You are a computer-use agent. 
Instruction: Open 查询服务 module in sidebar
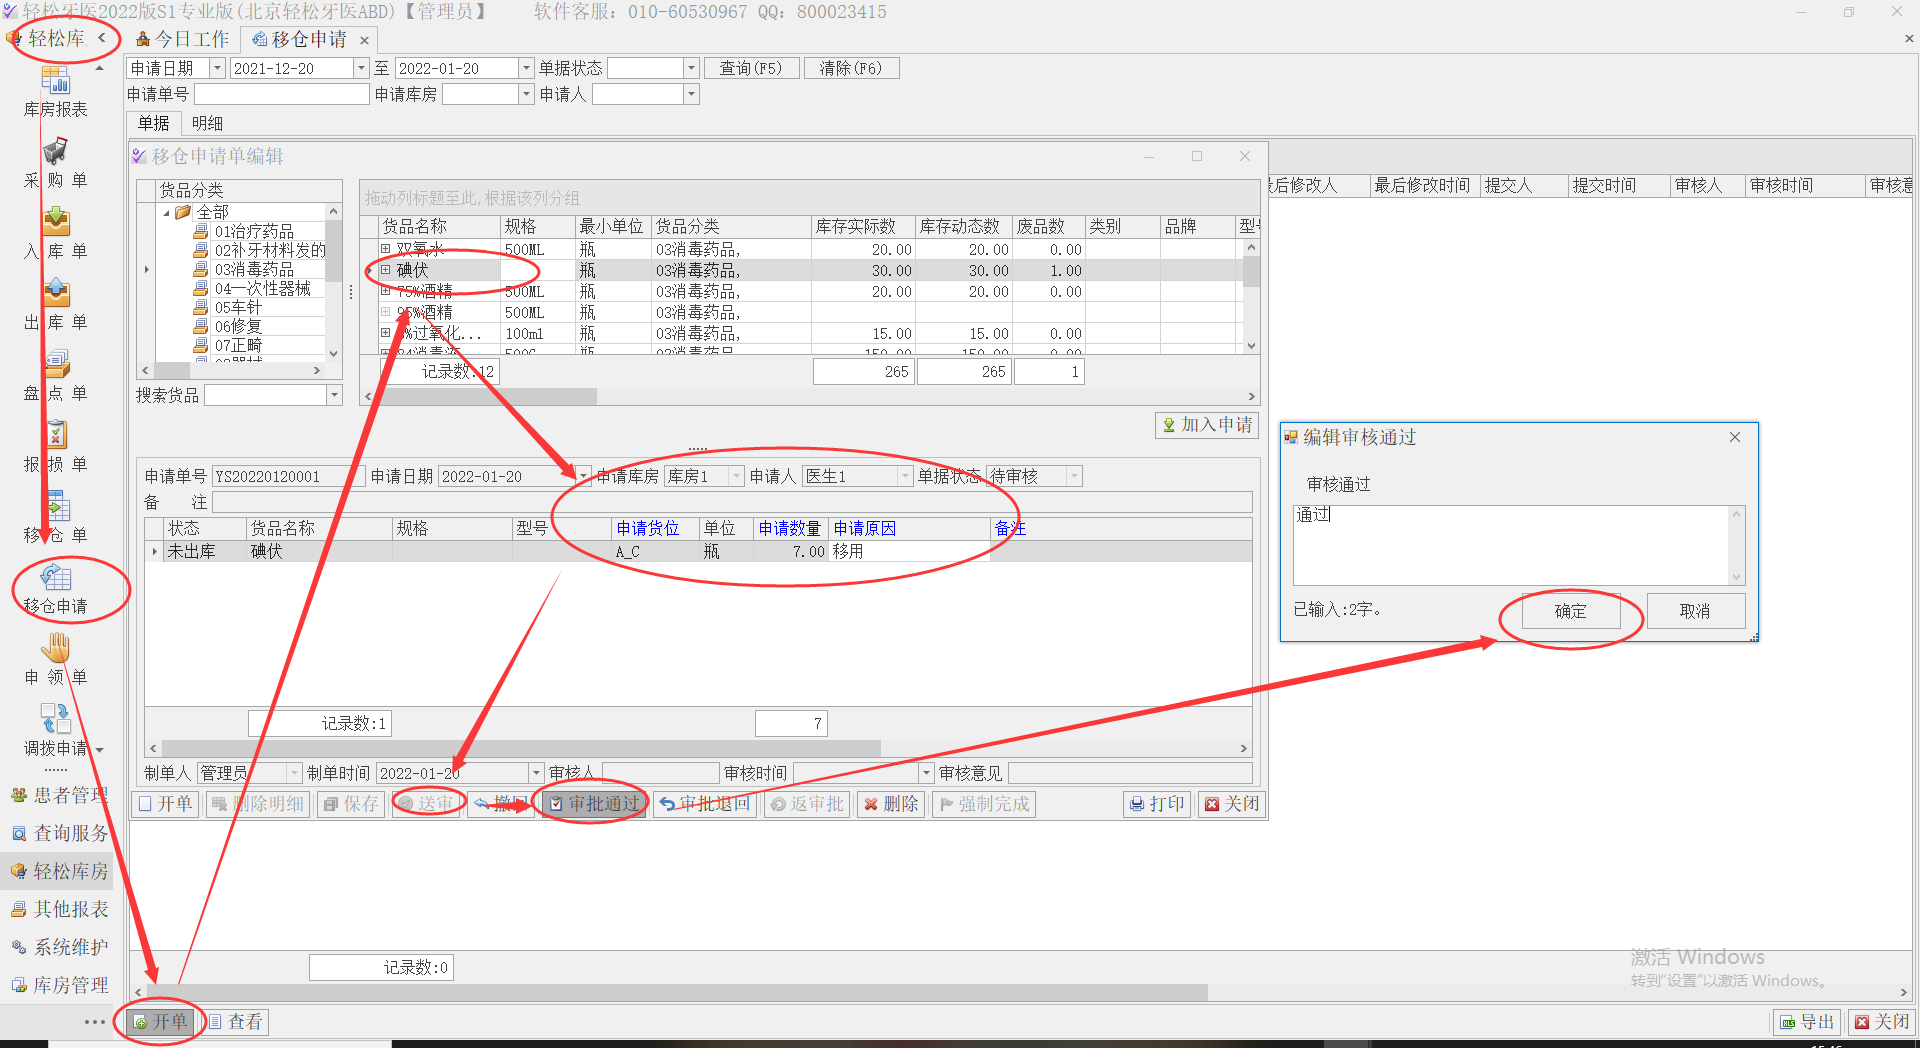click(59, 833)
